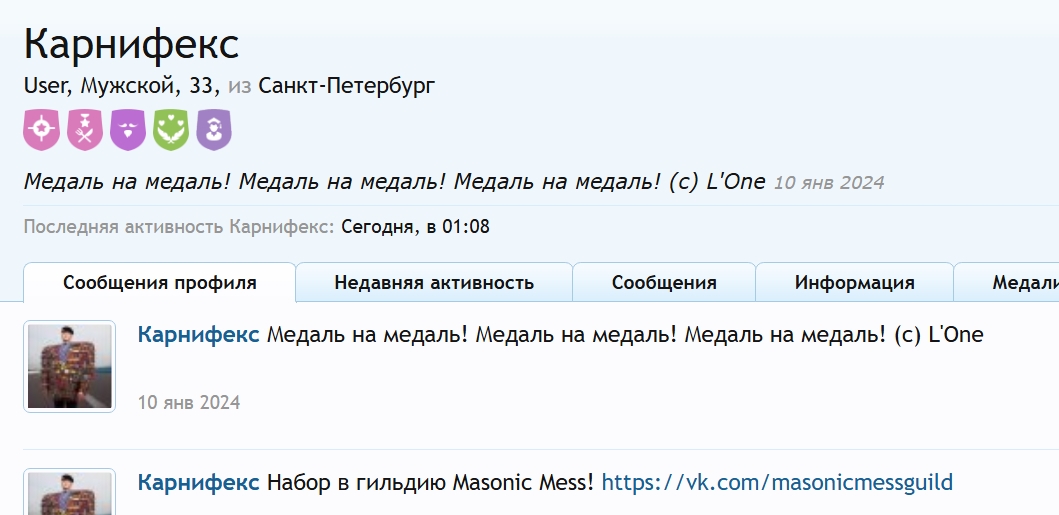Screen dimensions: 1059x515
Task: Open the purple mustache and beard medal badge
Action: tap(128, 130)
